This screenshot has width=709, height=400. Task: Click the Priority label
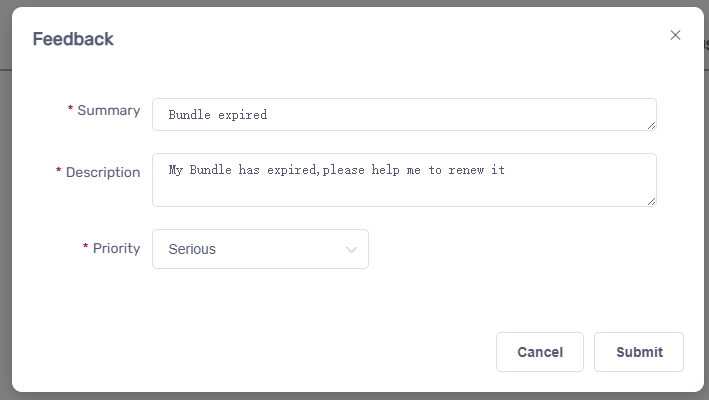116,248
